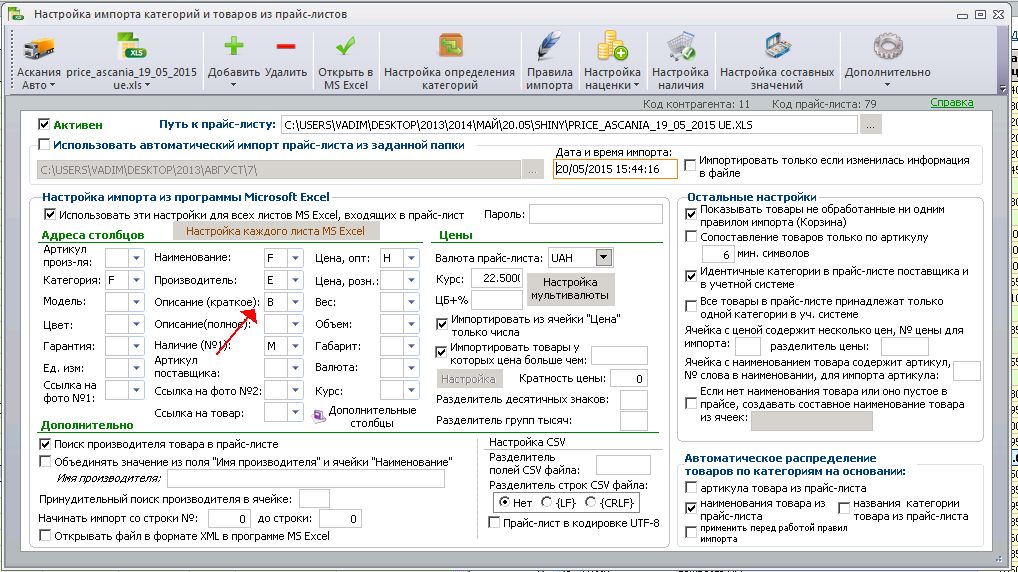Open price list in MS Excel checkmark icon
The width and height of the screenshot is (1018, 572).
pos(345,47)
